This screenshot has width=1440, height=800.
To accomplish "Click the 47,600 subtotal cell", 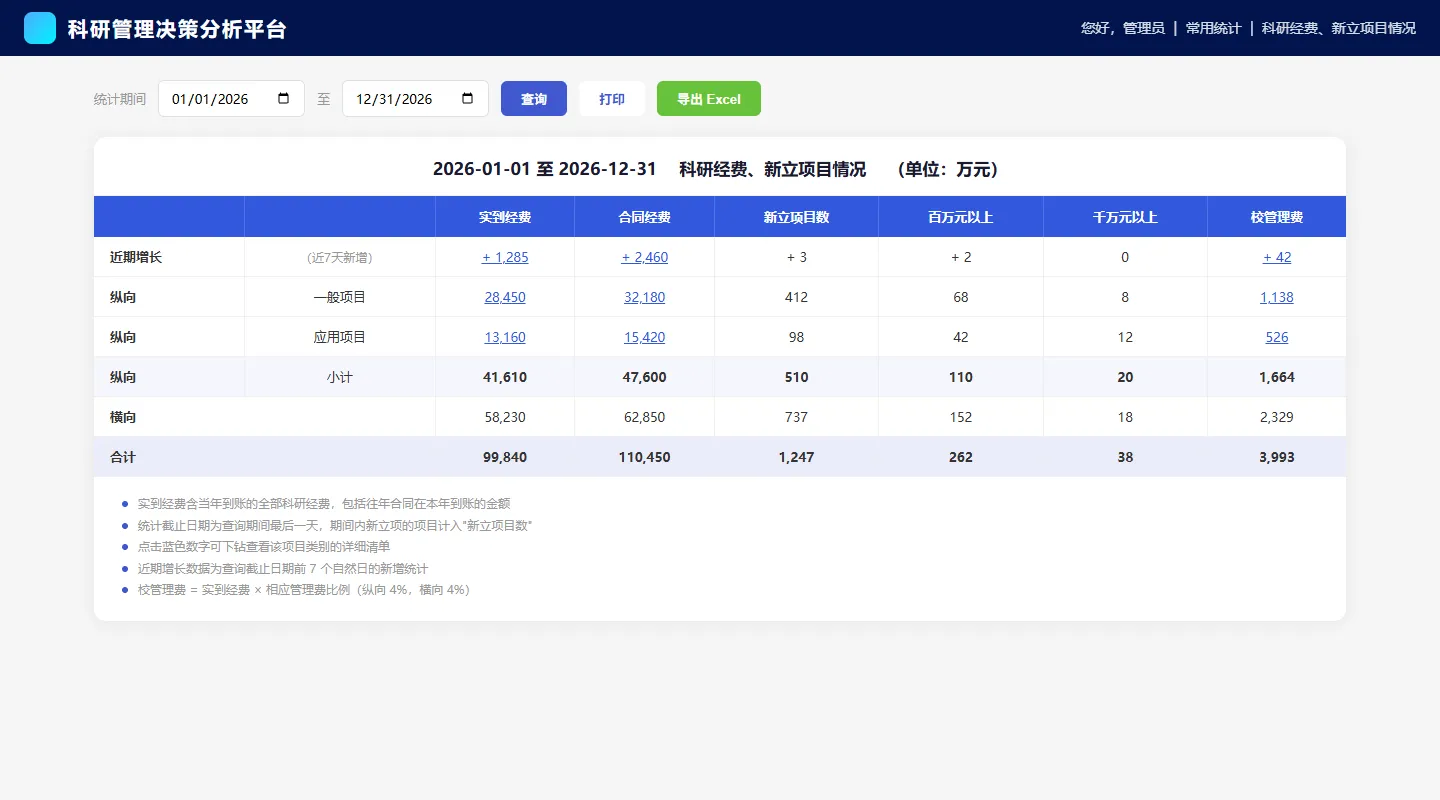I will (x=645, y=377).
